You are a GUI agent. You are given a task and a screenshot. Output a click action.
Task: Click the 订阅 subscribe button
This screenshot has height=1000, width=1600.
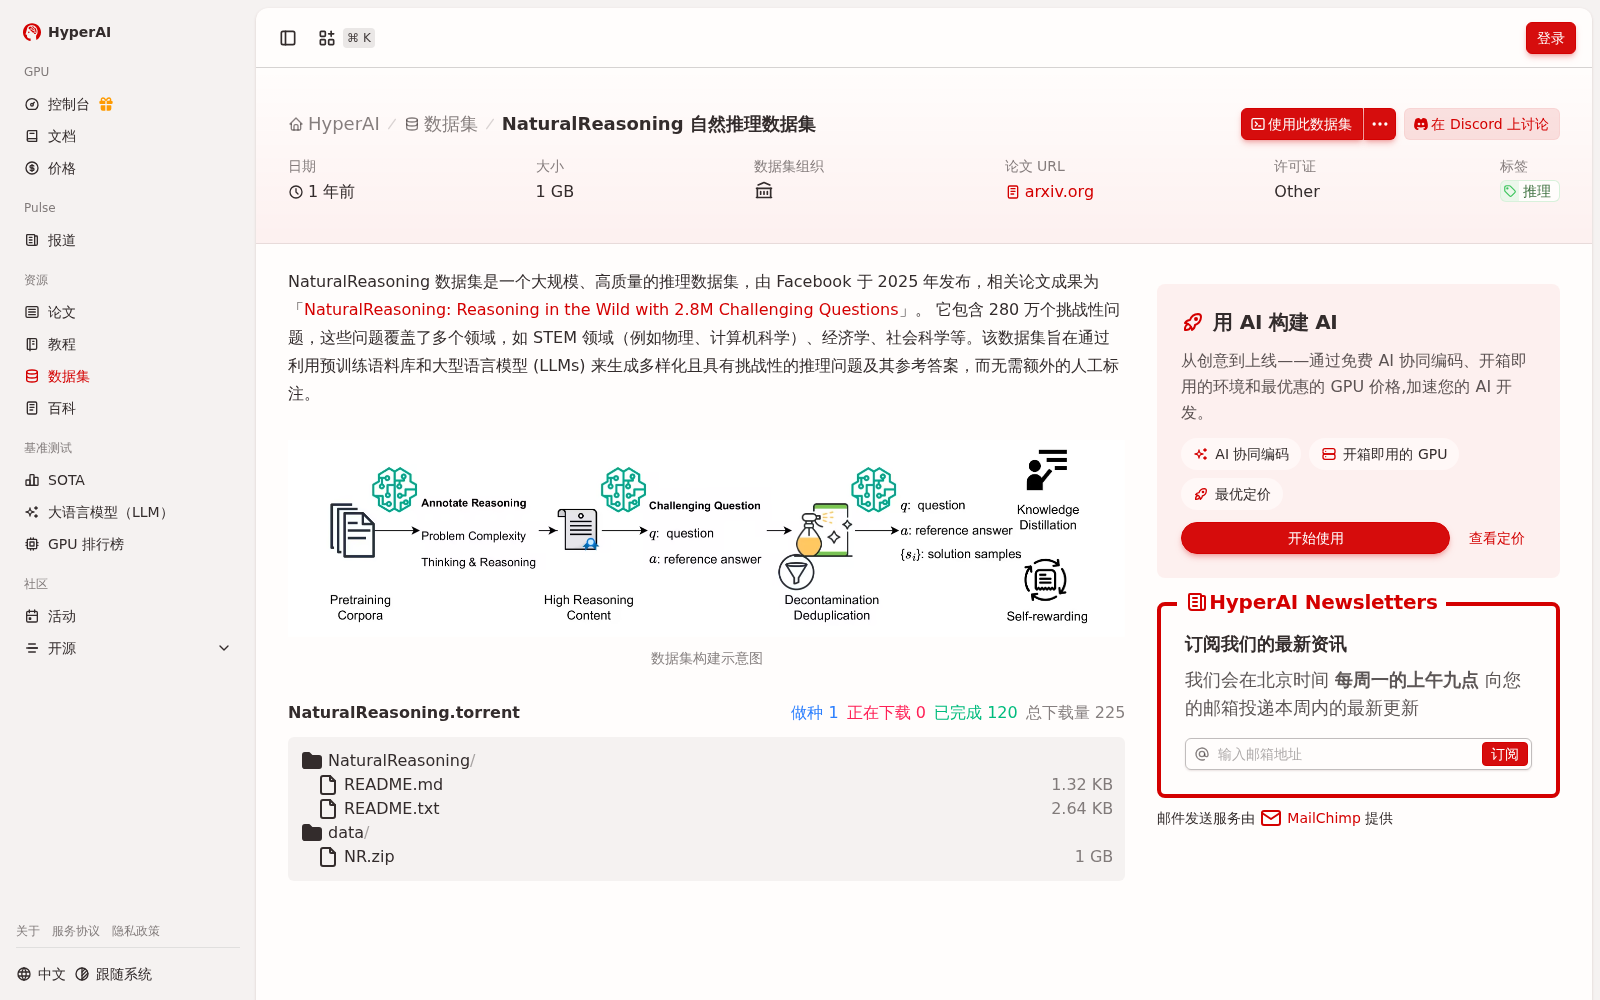click(x=1504, y=754)
